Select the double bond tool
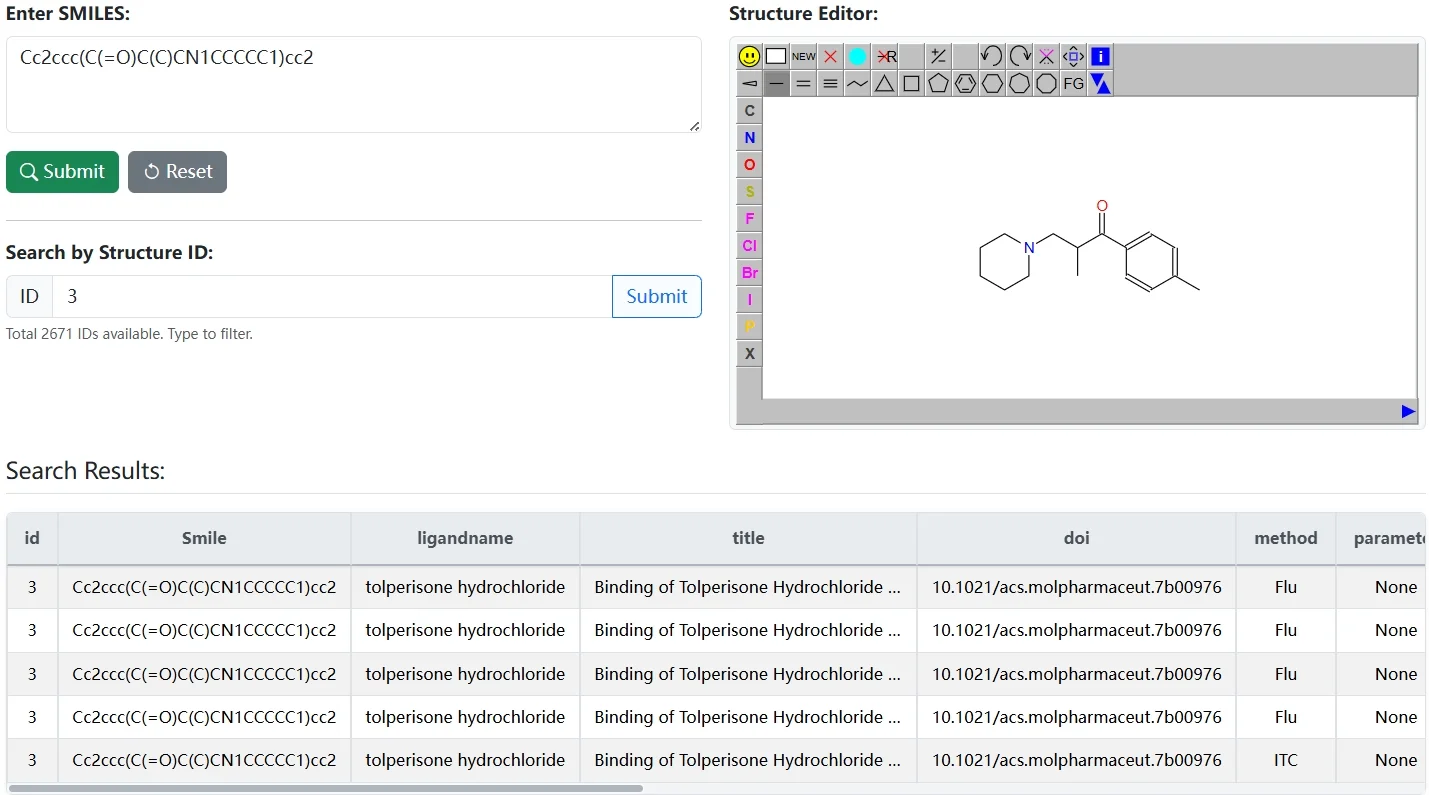Viewport: 1429px width, 795px height. pyautogui.click(x=803, y=84)
